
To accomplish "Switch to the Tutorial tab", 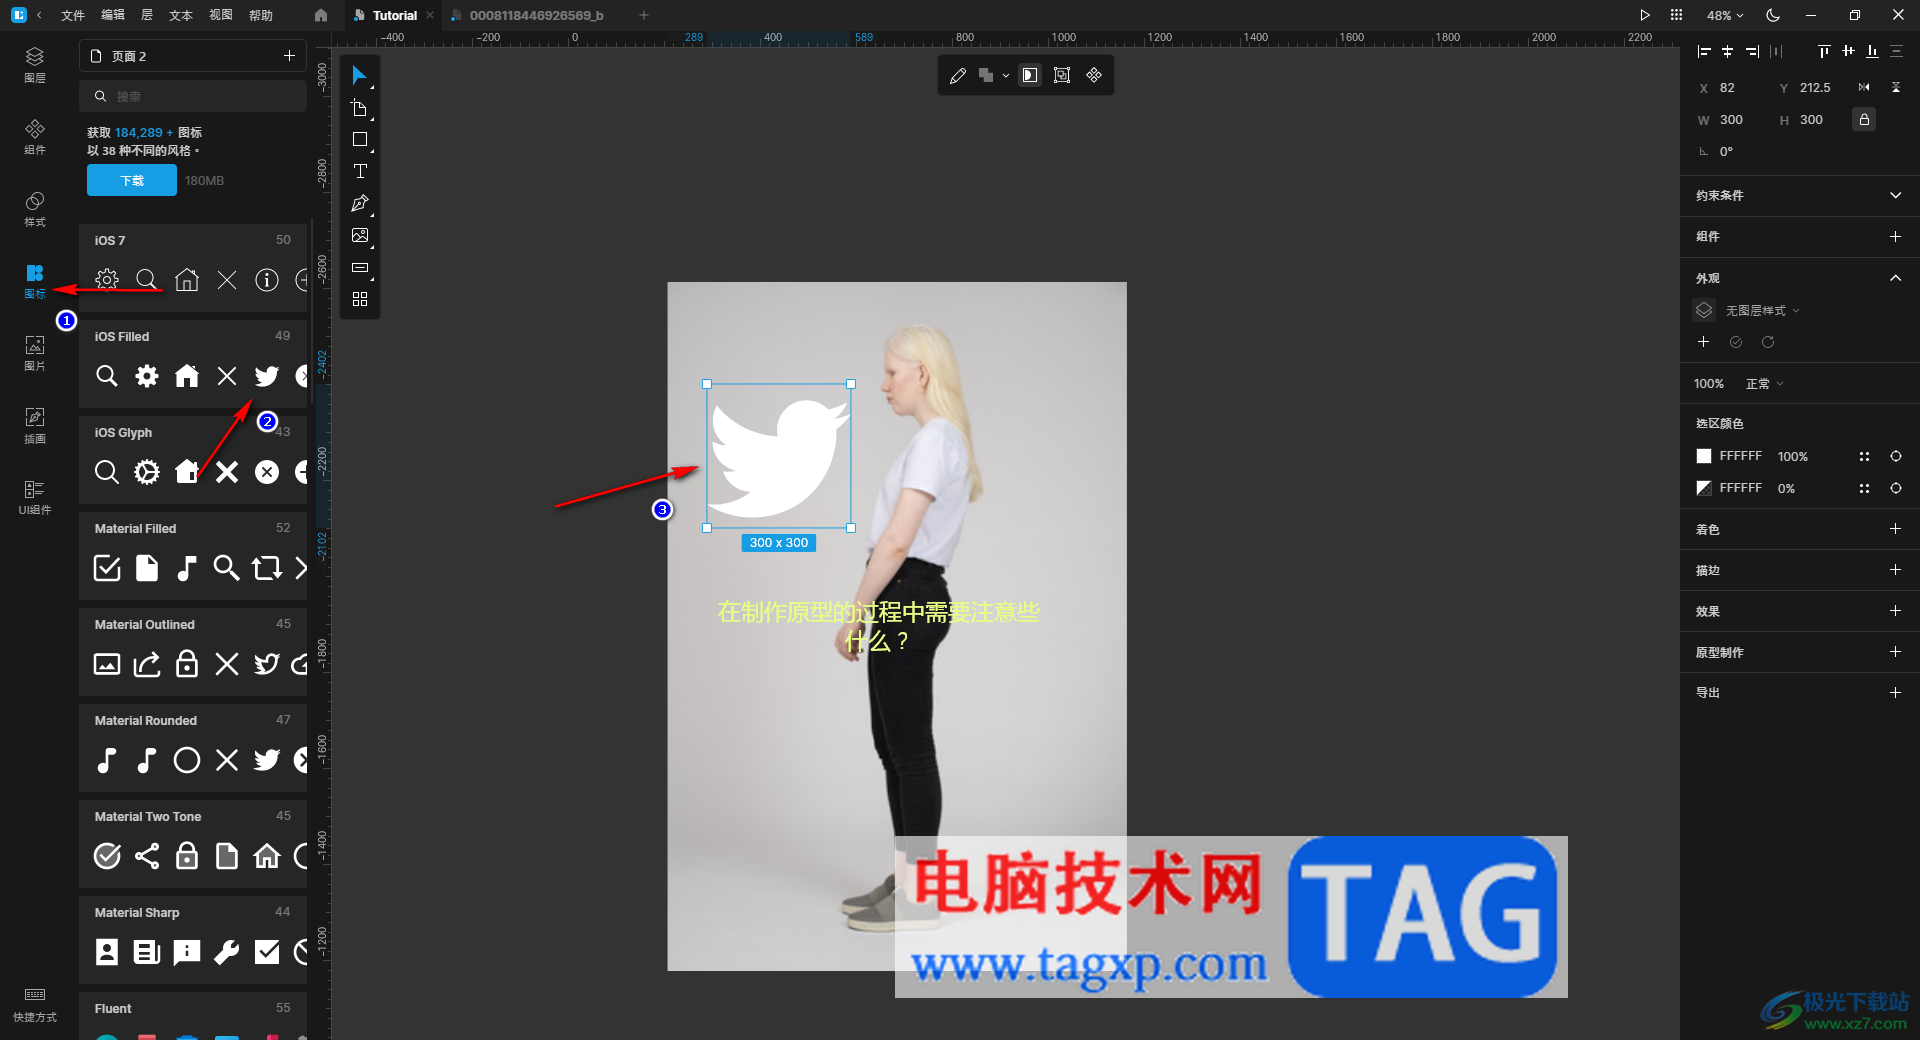I will click(394, 15).
